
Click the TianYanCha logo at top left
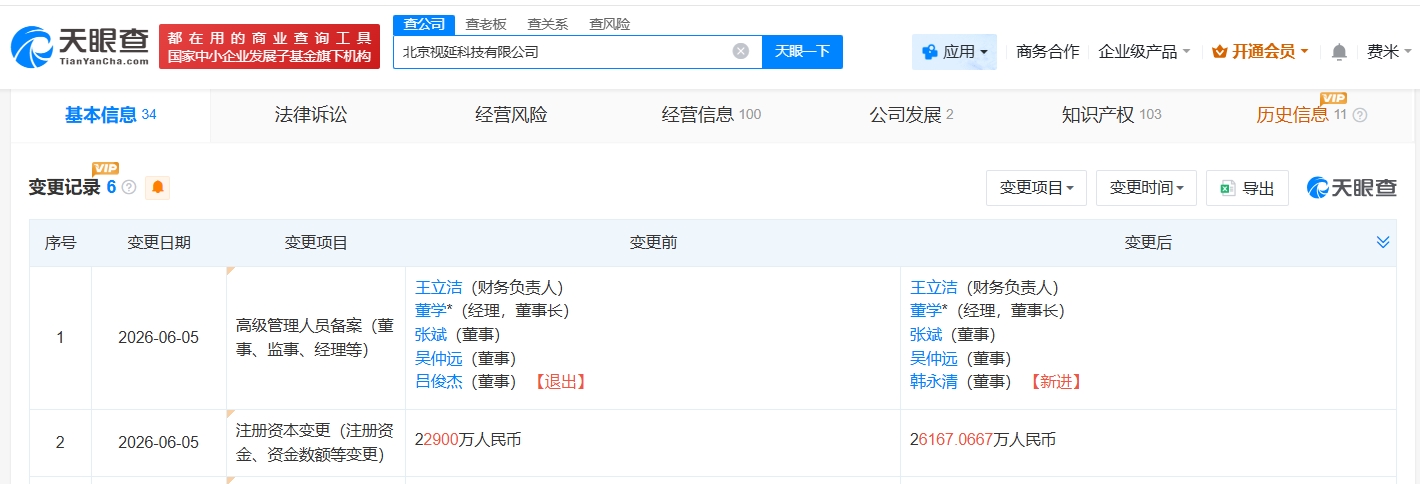(x=80, y=46)
